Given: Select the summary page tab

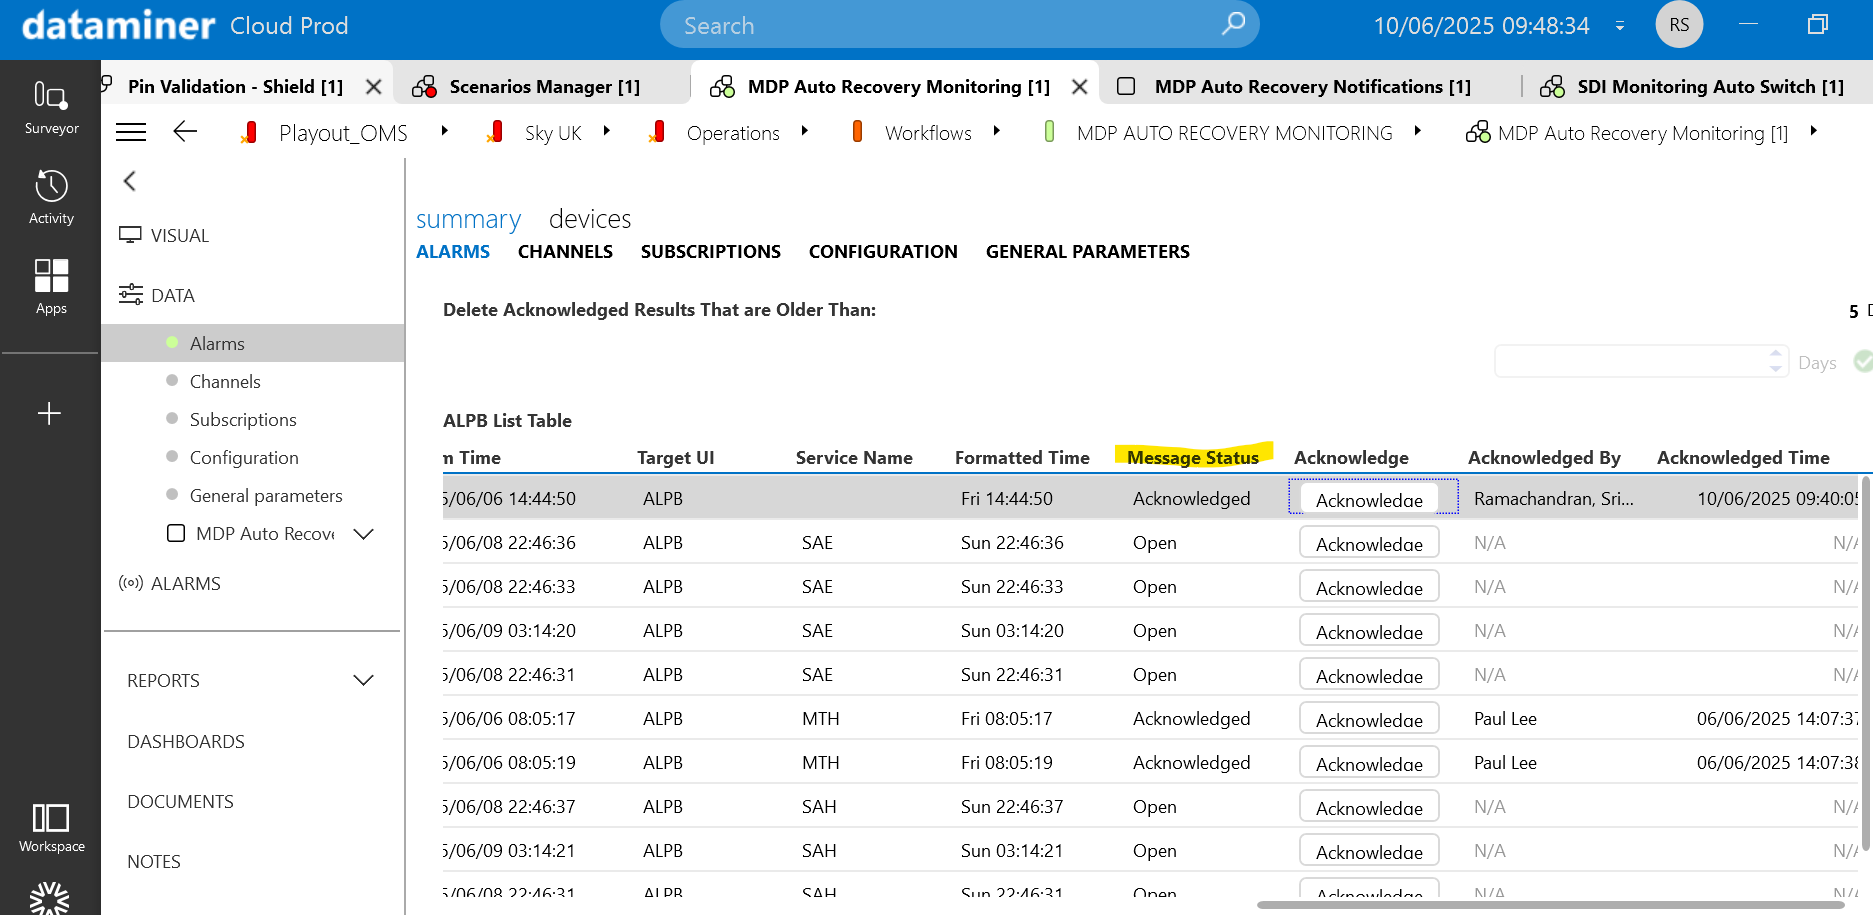Looking at the screenshot, I should tap(468, 219).
